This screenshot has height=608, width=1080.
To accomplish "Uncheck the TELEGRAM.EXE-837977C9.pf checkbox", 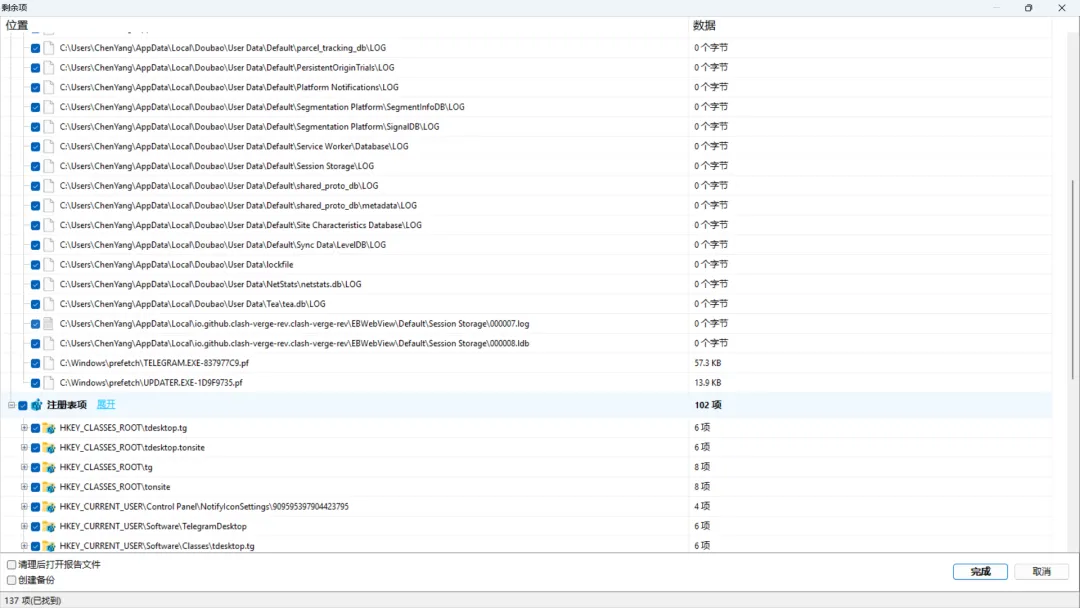I will click(35, 363).
